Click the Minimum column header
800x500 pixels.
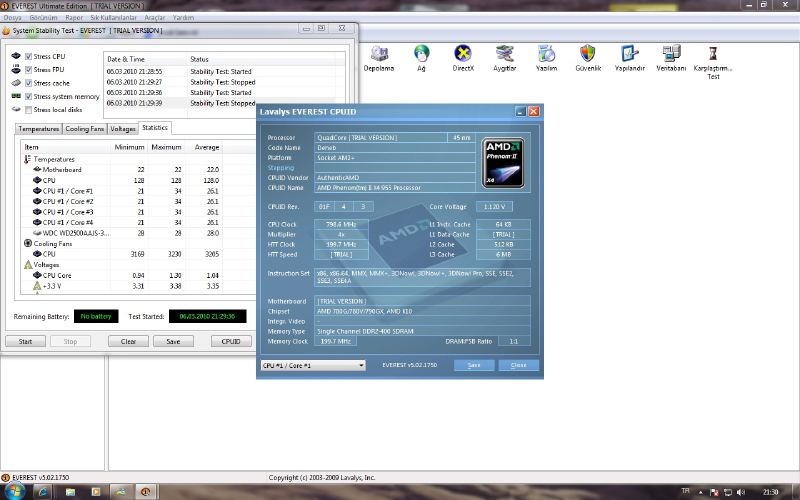(129, 147)
